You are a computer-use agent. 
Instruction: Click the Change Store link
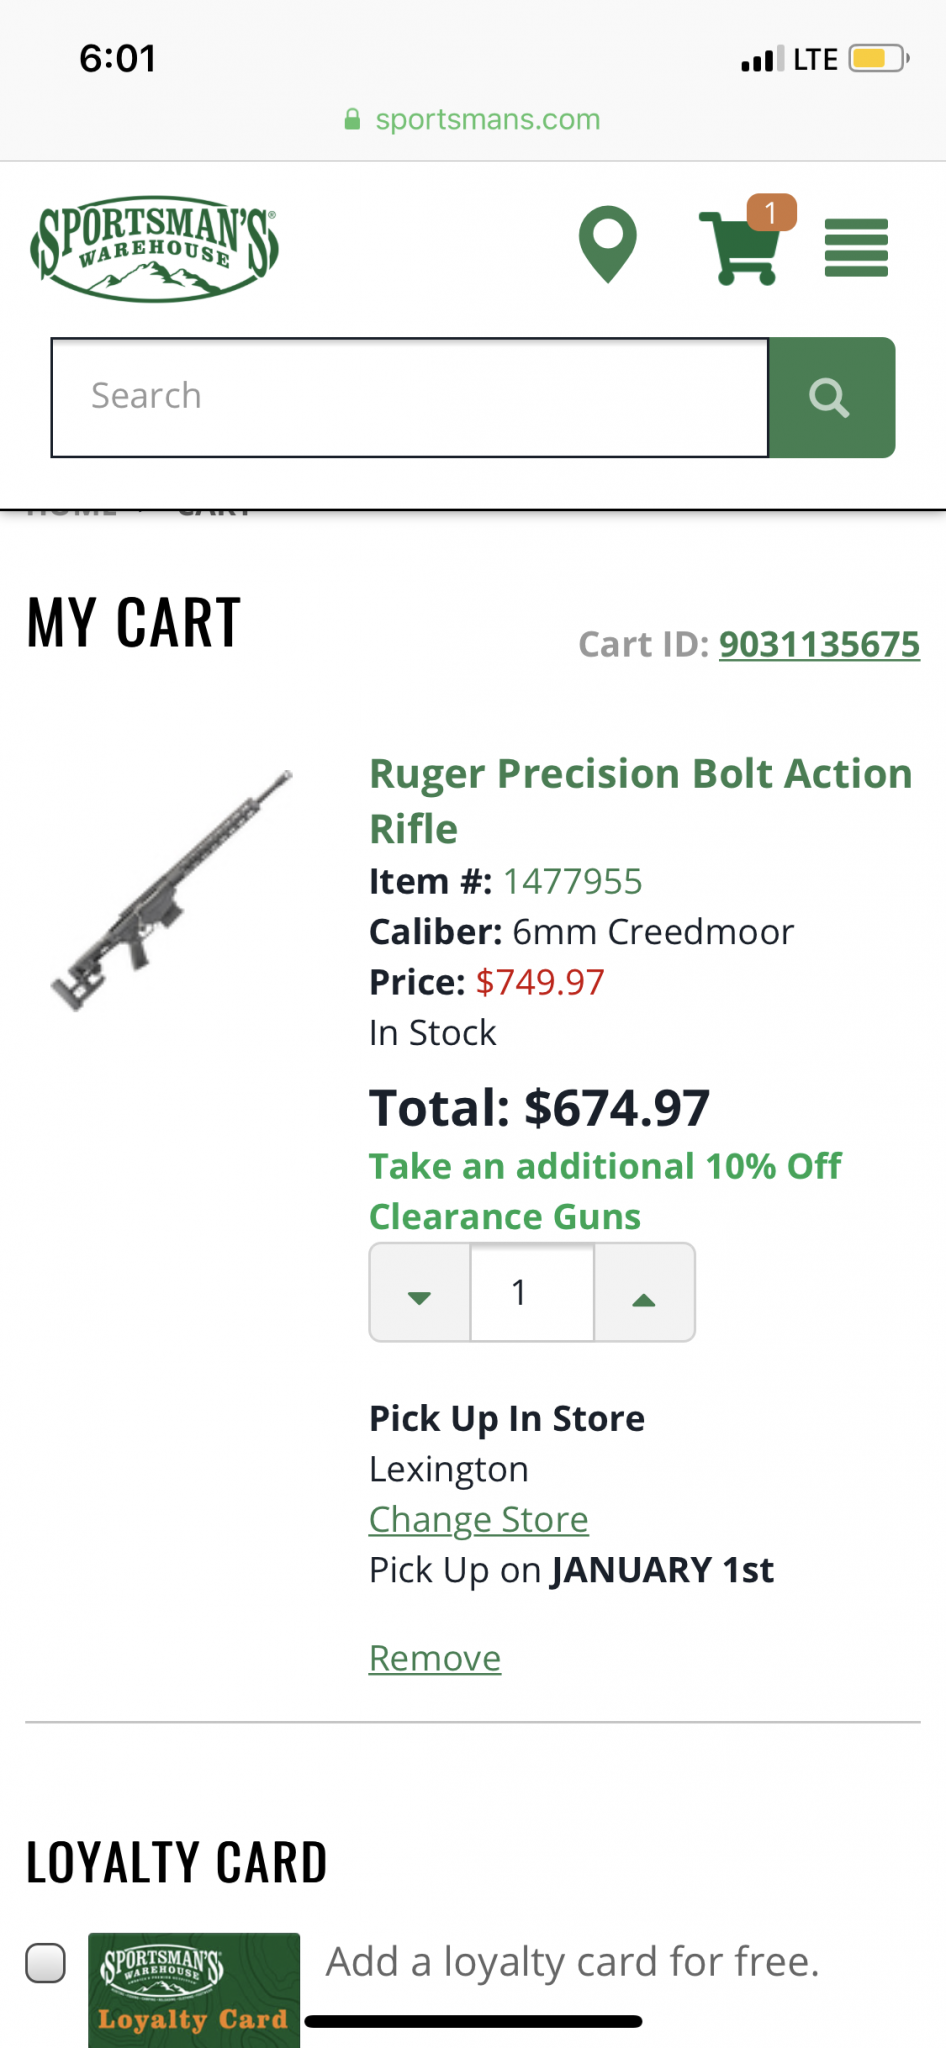pyautogui.click(x=479, y=1520)
